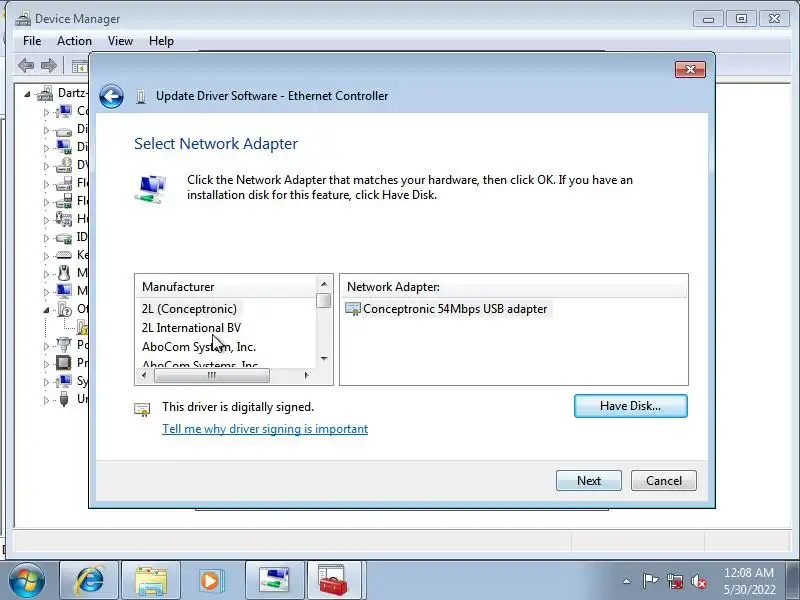Viewport: 800px width, 600px height.
Task: Click the Manufacturer column header
Action: pyautogui.click(x=226, y=287)
